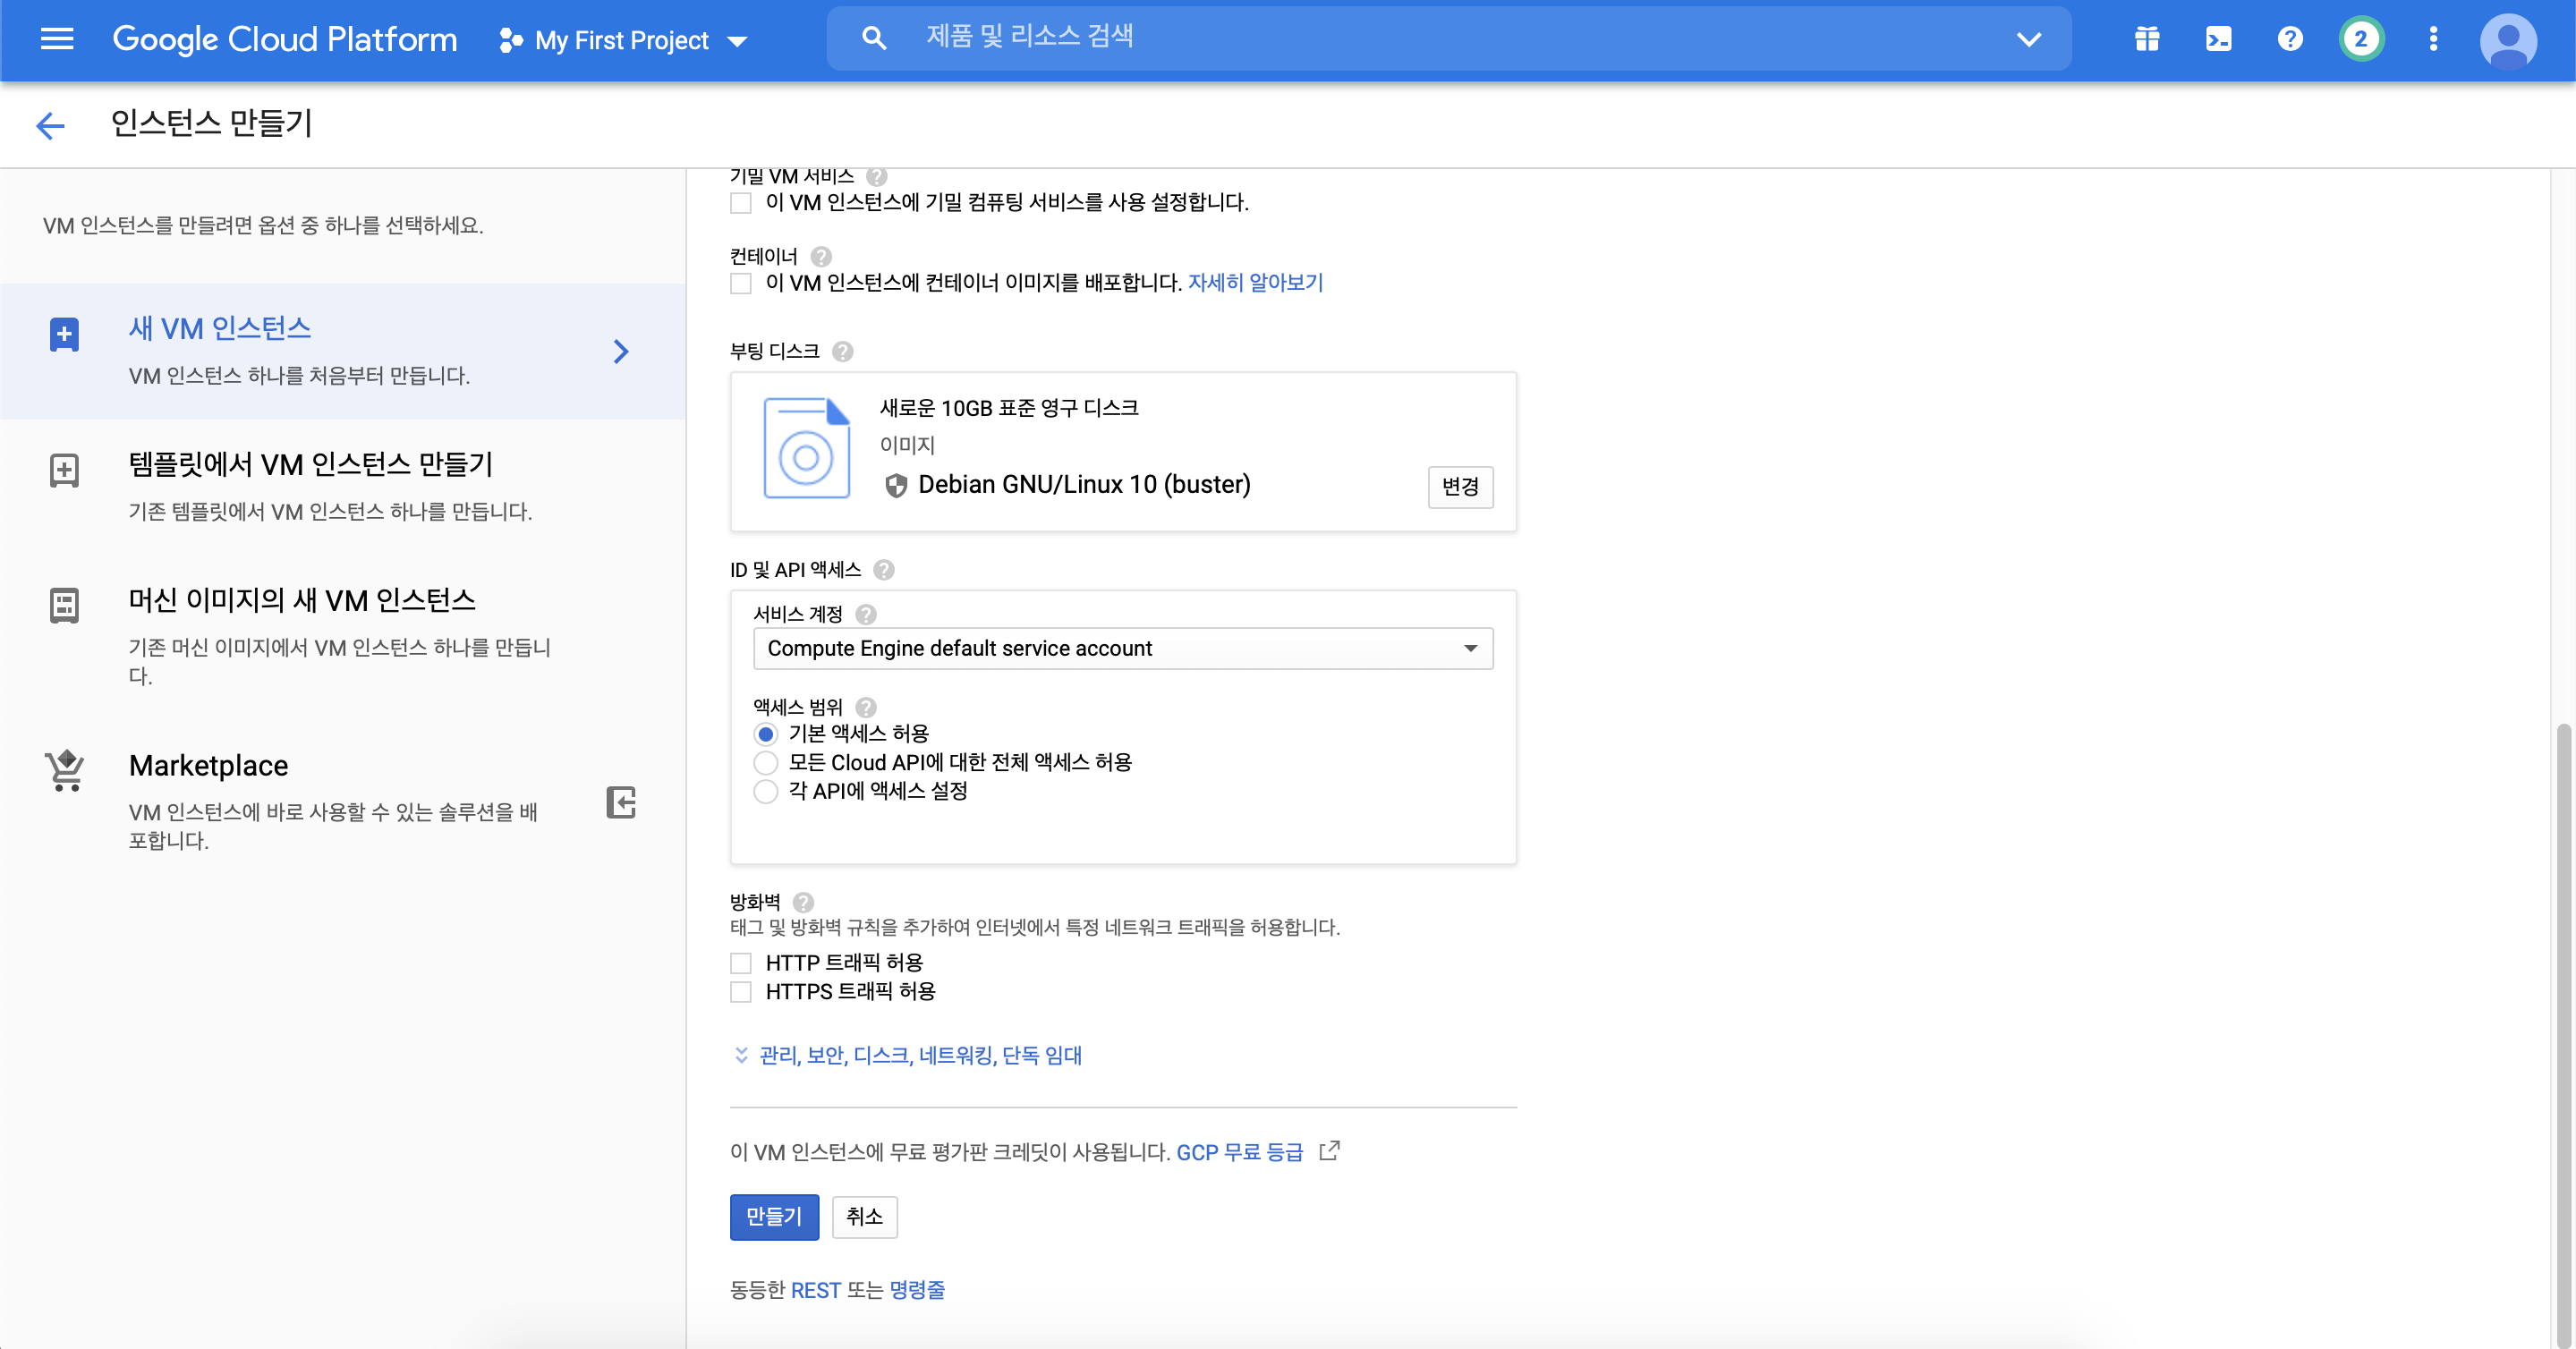
Task: Enable the 컨테이너 image deploy checkbox
Action: 741,284
